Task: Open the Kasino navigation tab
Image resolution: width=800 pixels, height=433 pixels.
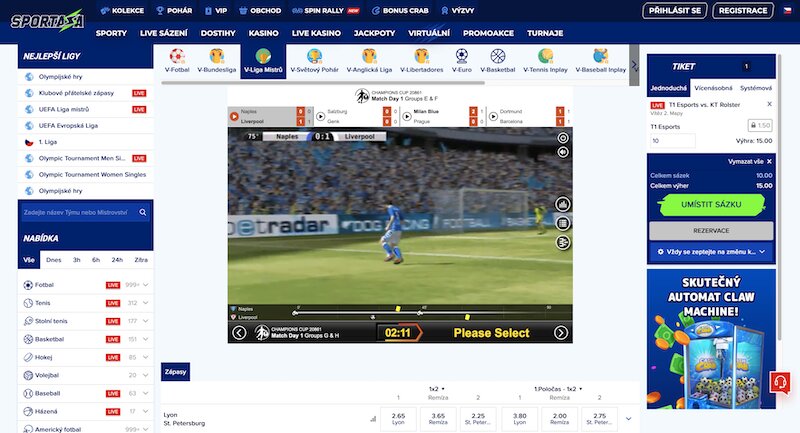Action: pyautogui.click(x=263, y=33)
